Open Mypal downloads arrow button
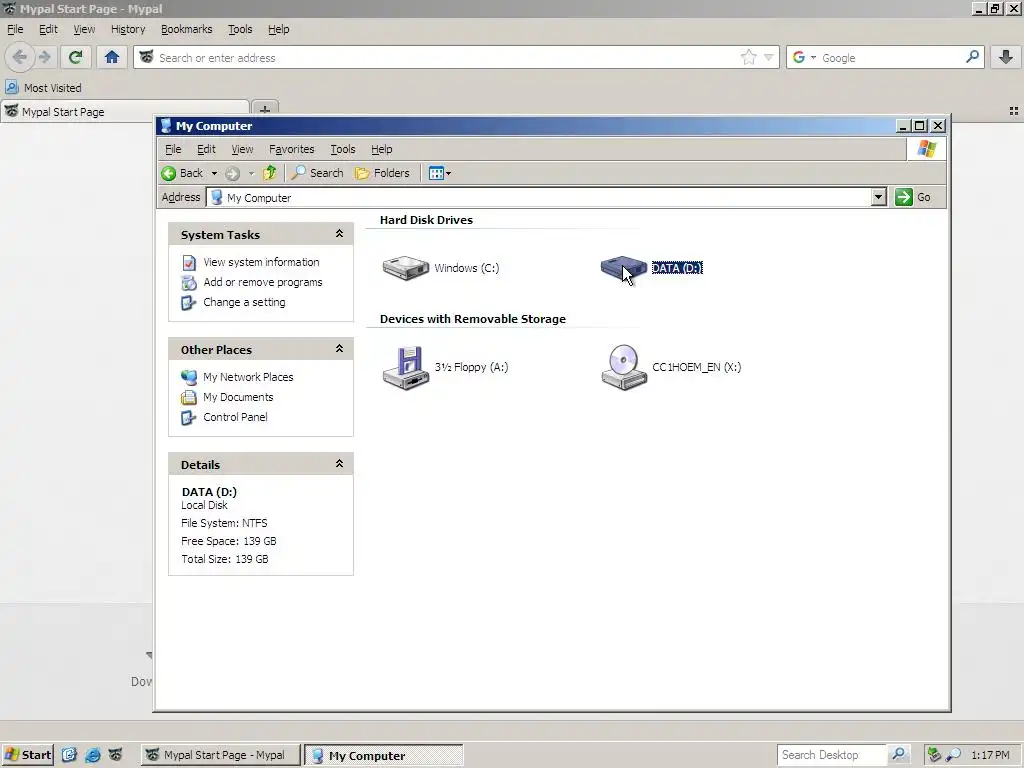The image size is (1024, 768). (1006, 57)
